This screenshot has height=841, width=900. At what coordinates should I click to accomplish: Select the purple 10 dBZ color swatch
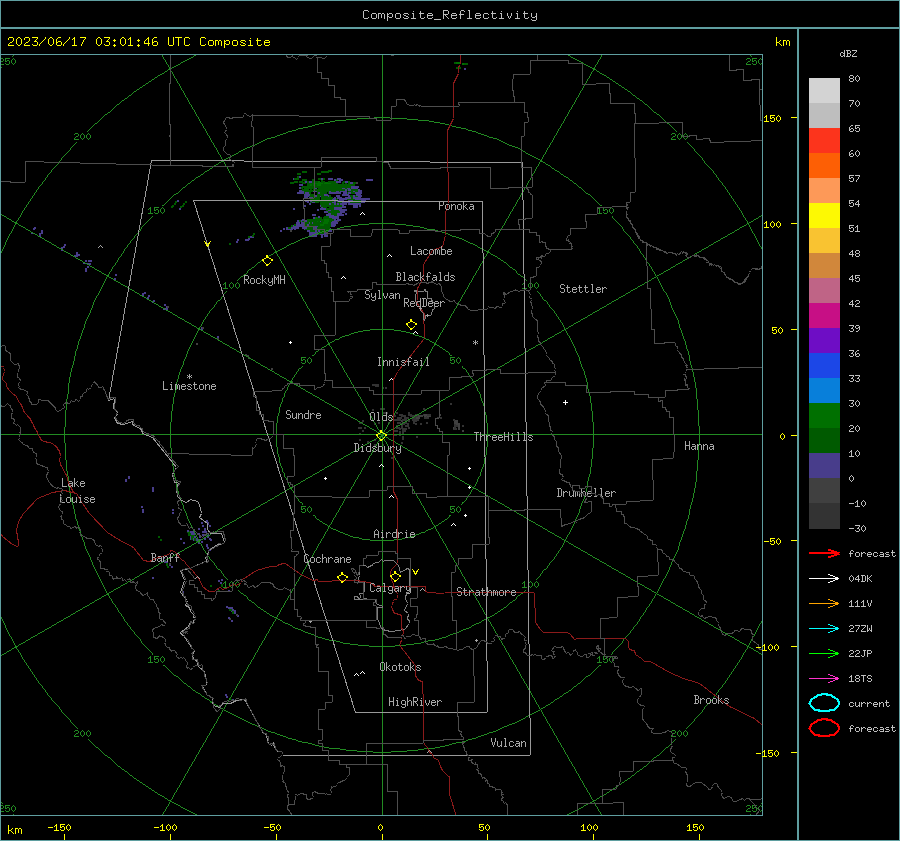click(824, 465)
